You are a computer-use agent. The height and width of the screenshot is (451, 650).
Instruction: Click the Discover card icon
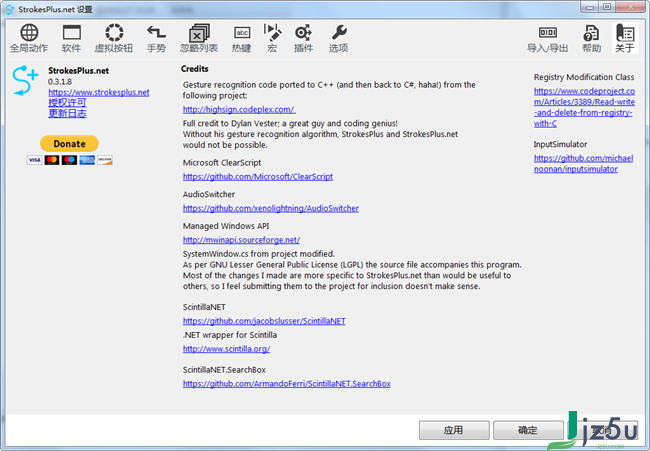(105, 160)
